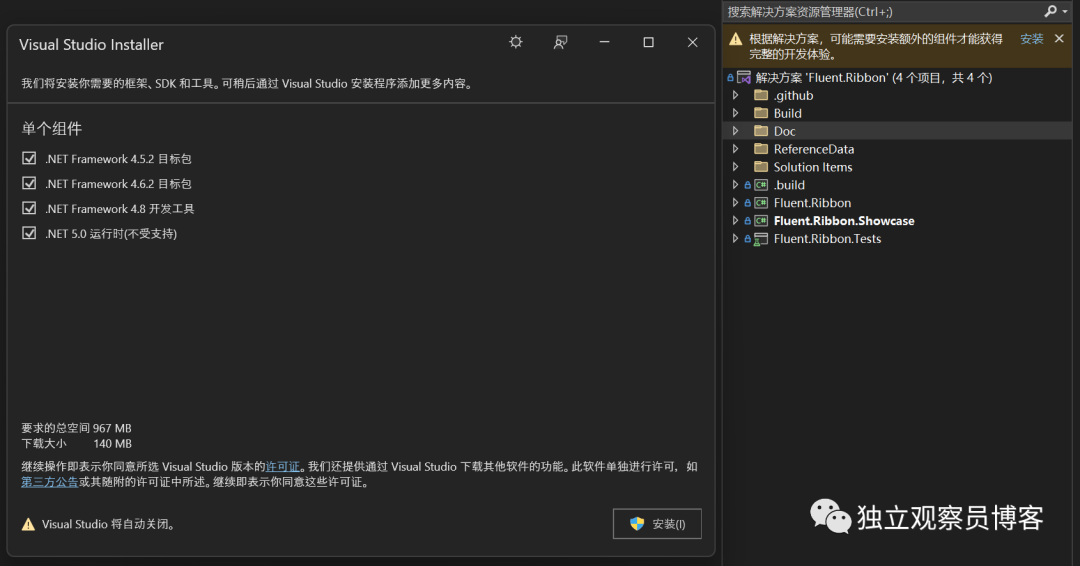The image size is (1080, 566).
Task: Click the send feedback icon in Installer
Action: click(x=561, y=43)
